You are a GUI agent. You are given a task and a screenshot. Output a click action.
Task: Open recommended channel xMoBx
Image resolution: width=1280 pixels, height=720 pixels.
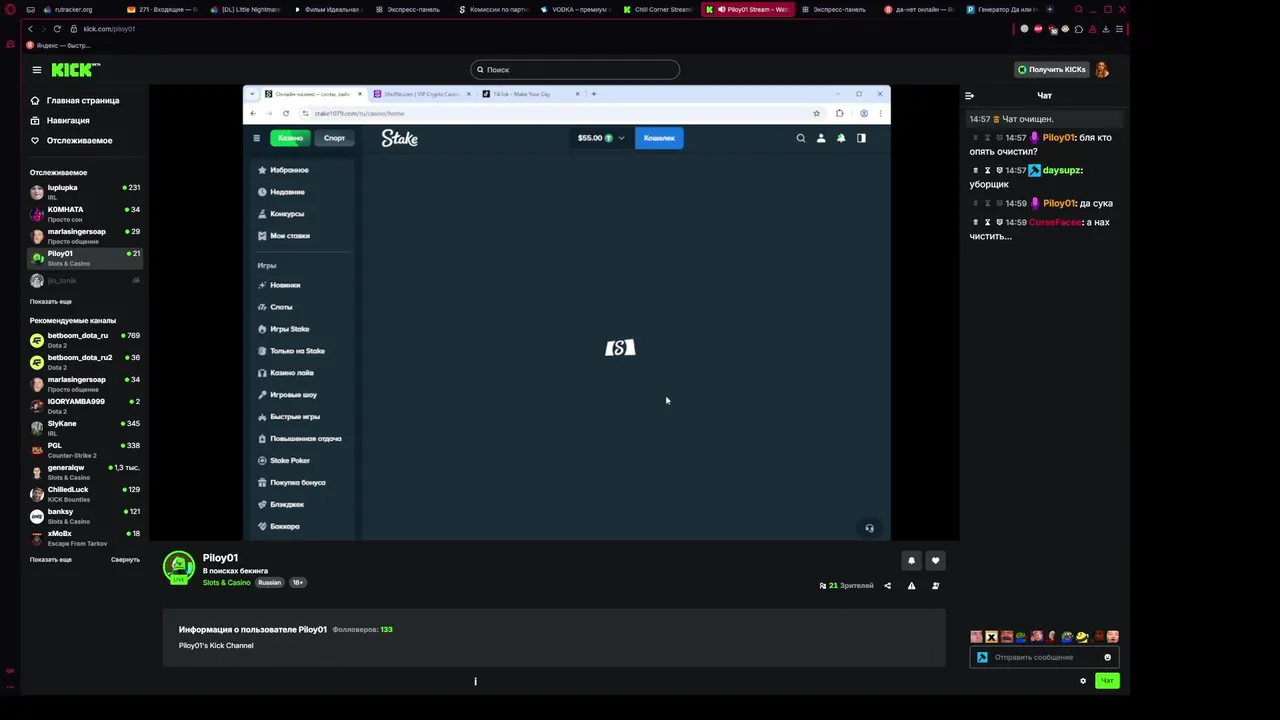[x=85, y=538]
